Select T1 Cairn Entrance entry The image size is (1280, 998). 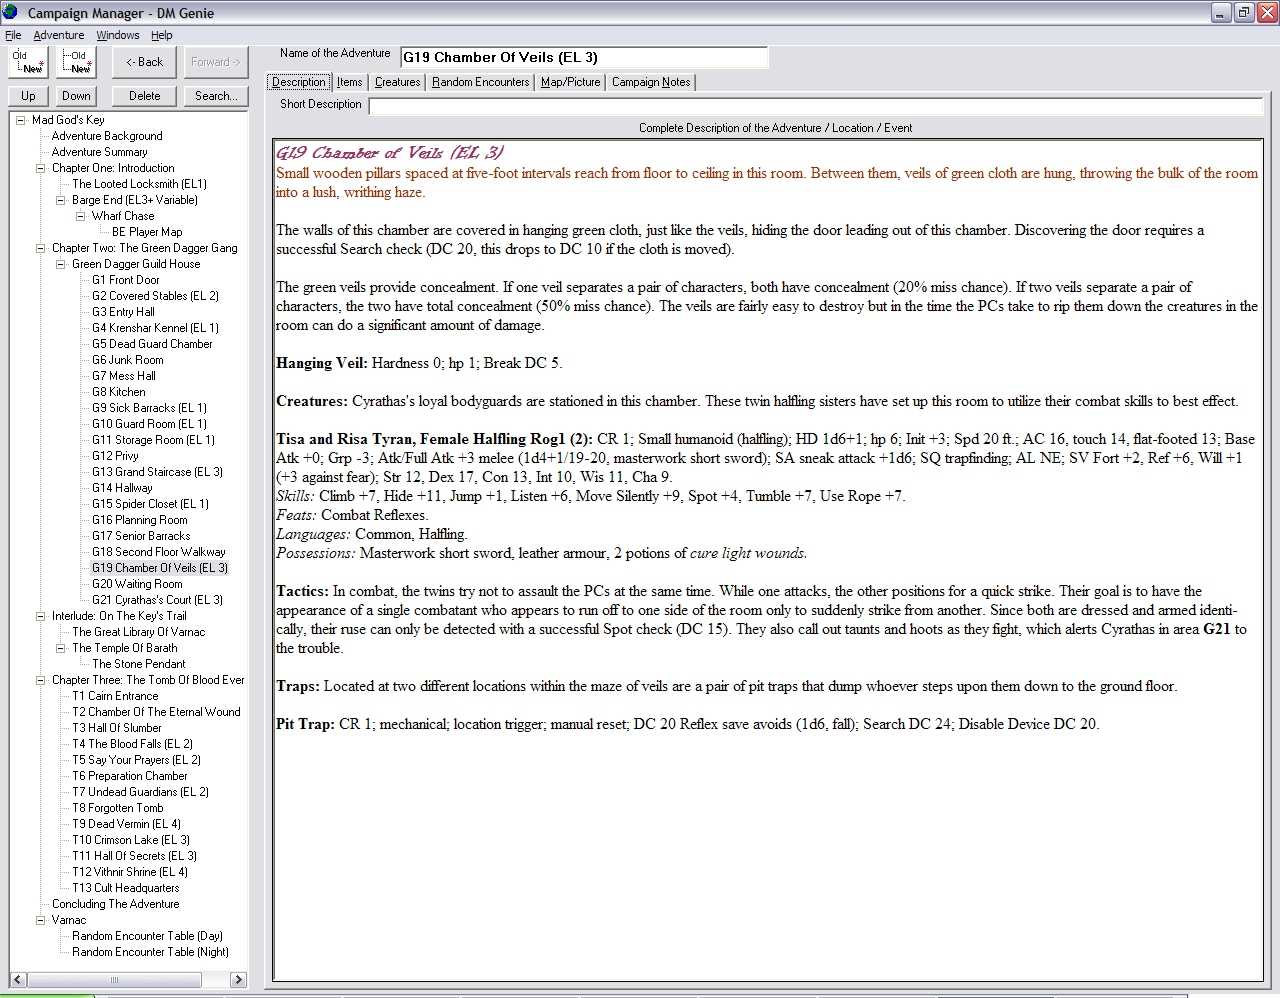115,696
